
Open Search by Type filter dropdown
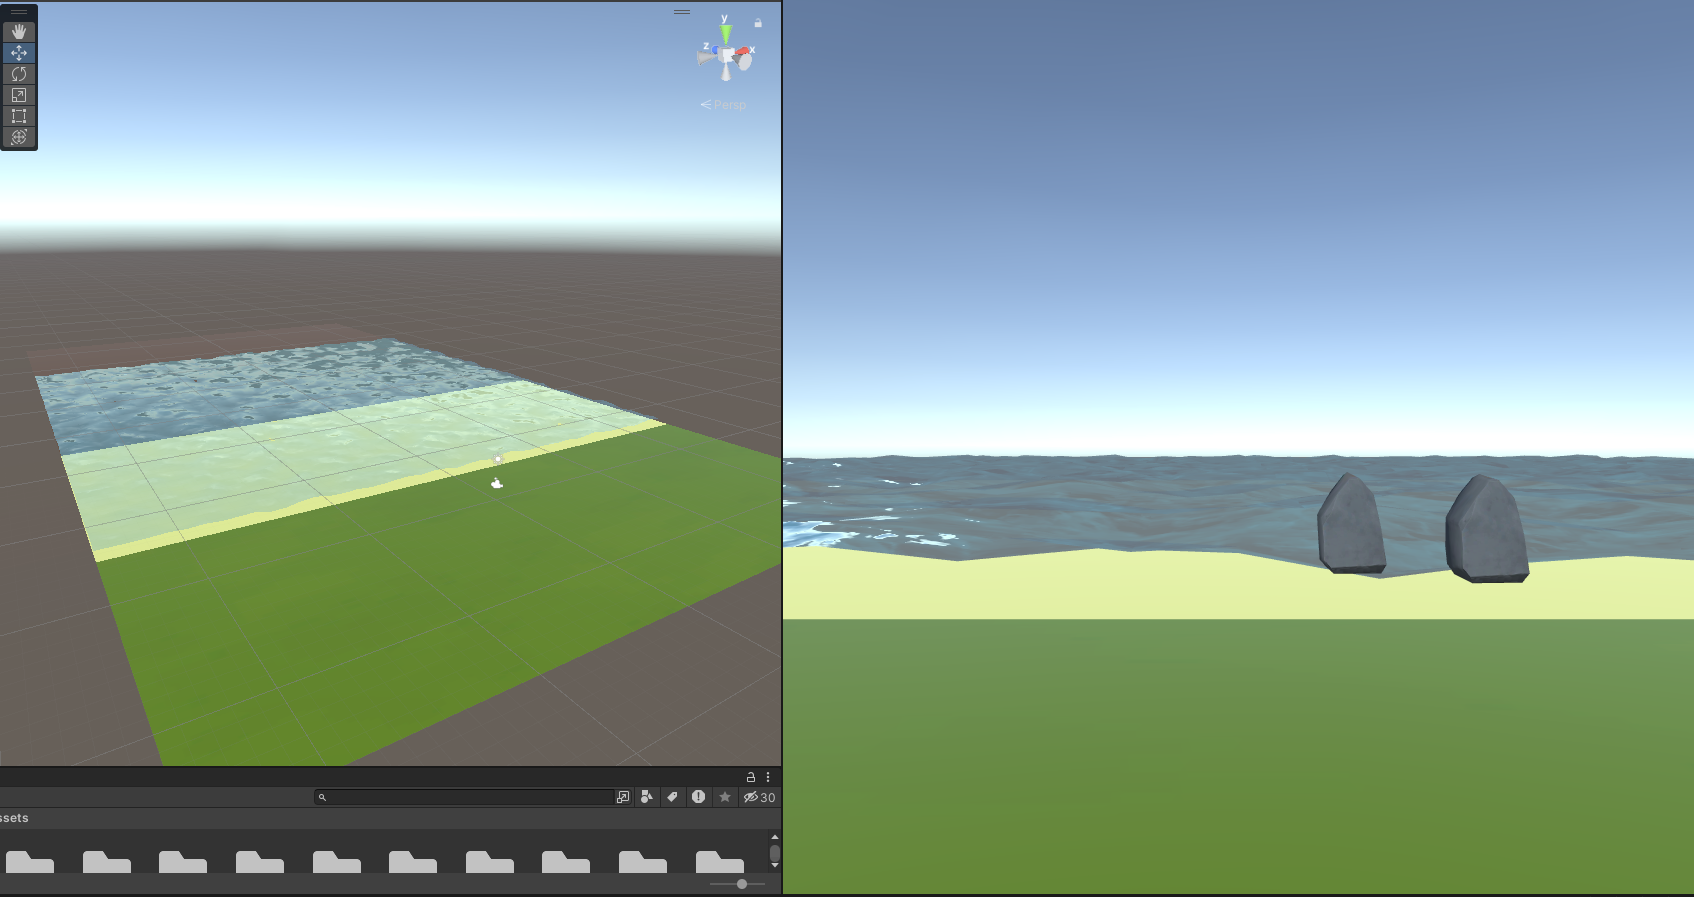[x=647, y=797]
